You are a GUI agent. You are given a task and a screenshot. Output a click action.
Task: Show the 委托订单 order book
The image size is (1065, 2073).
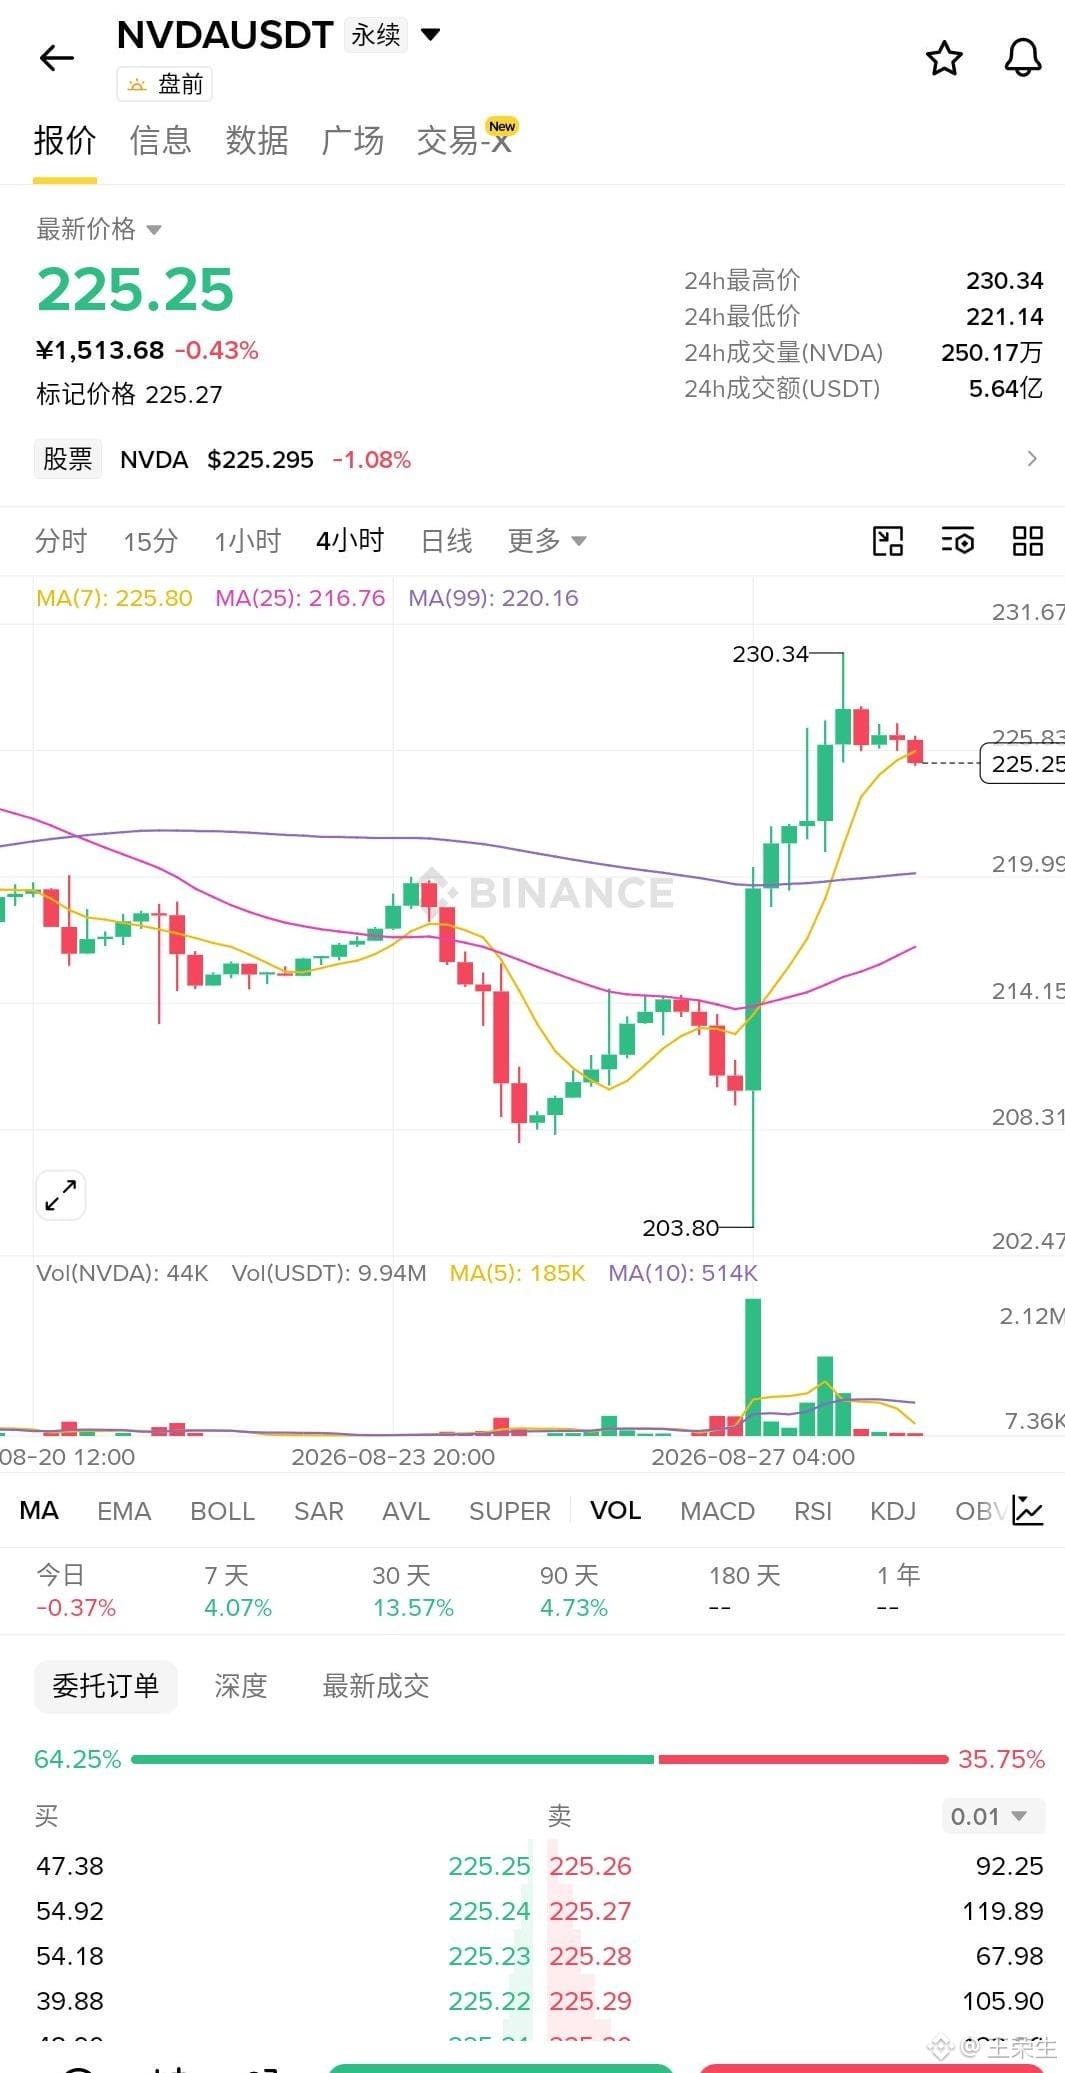(106, 1687)
